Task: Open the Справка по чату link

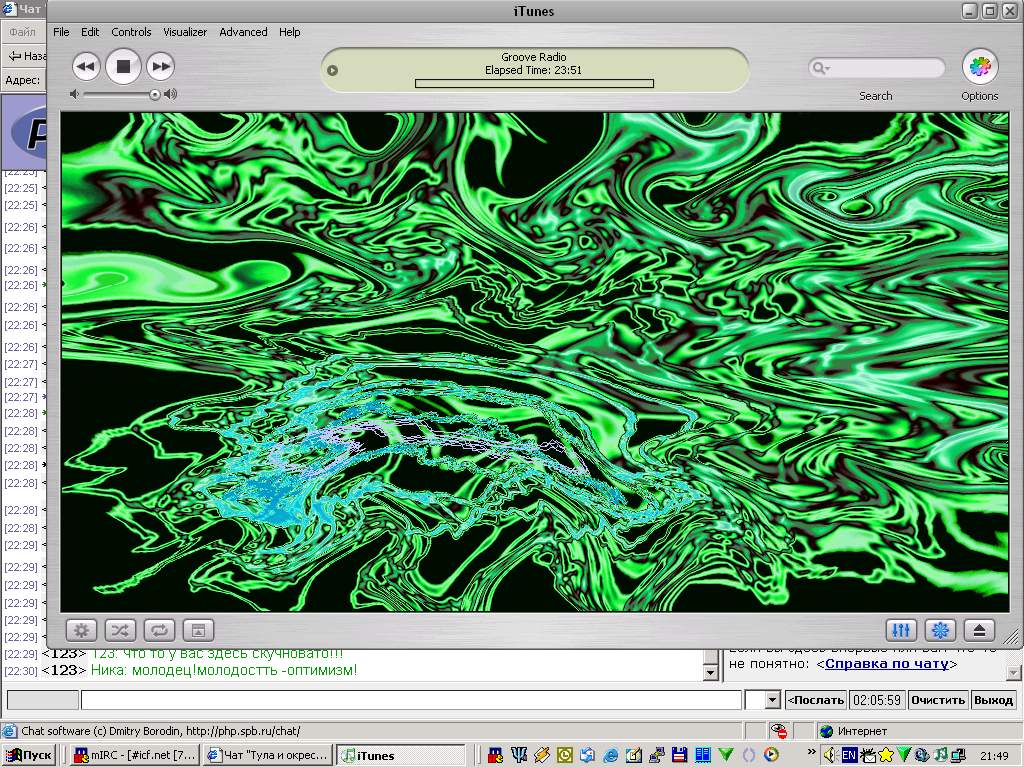Action: point(887,664)
